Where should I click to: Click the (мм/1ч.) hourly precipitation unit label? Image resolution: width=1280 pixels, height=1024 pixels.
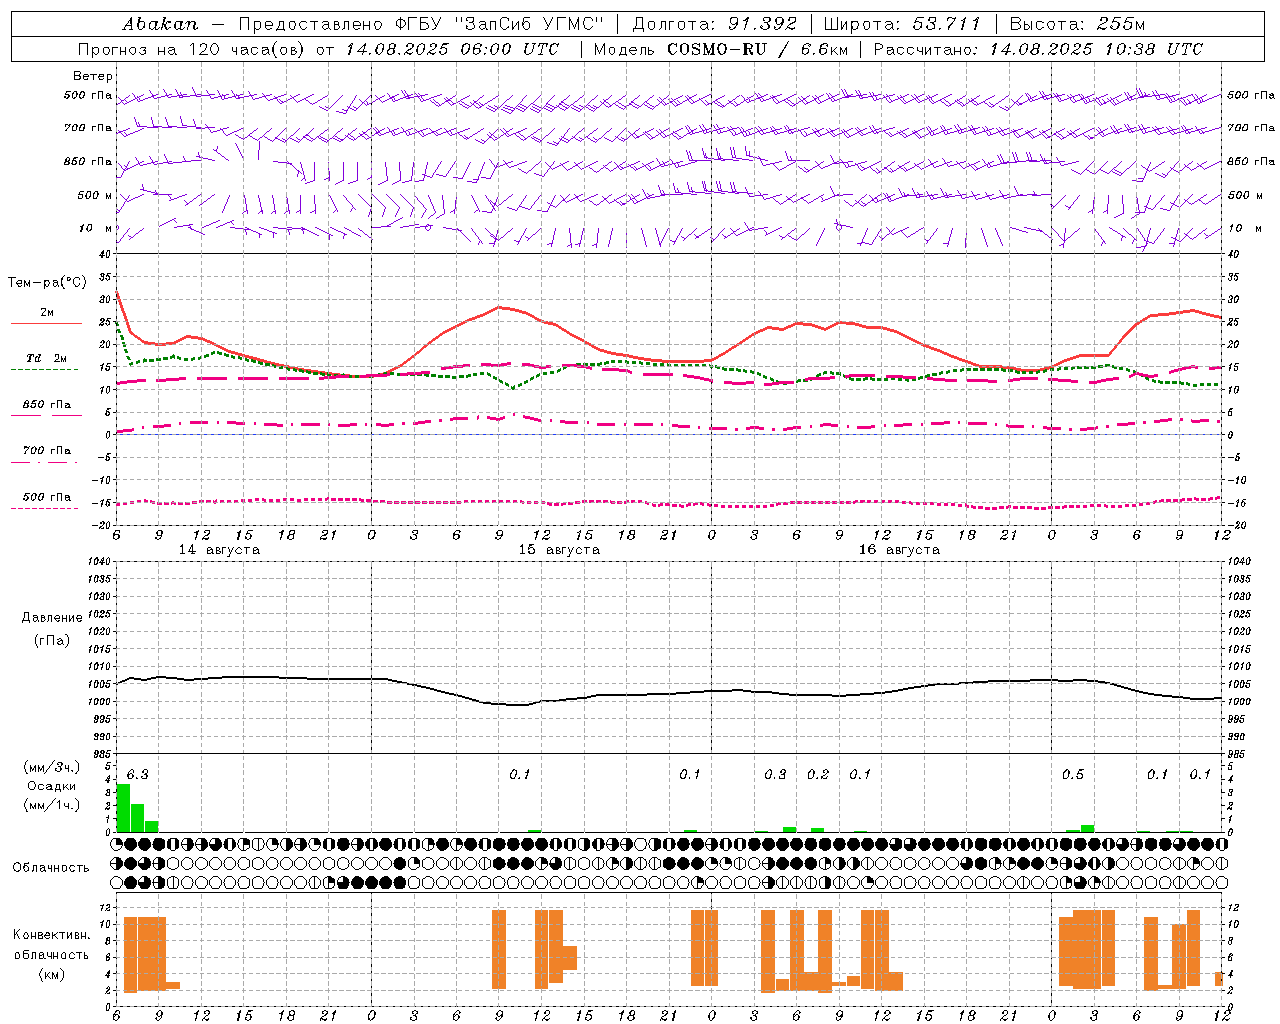pos(52,805)
